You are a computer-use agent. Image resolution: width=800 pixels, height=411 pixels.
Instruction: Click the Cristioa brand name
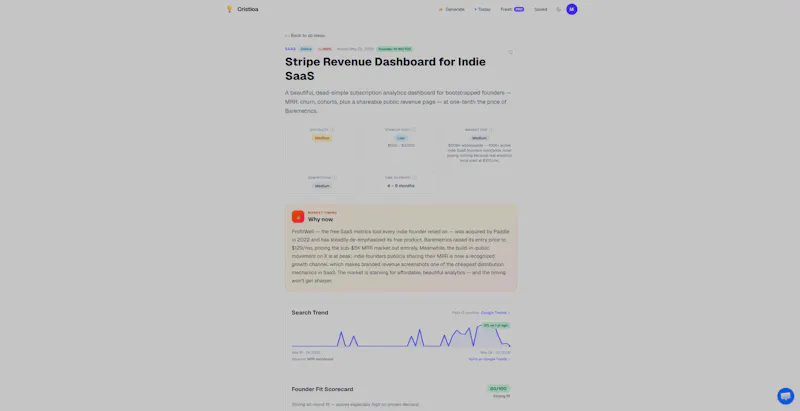pyautogui.click(x=247, y=9)
